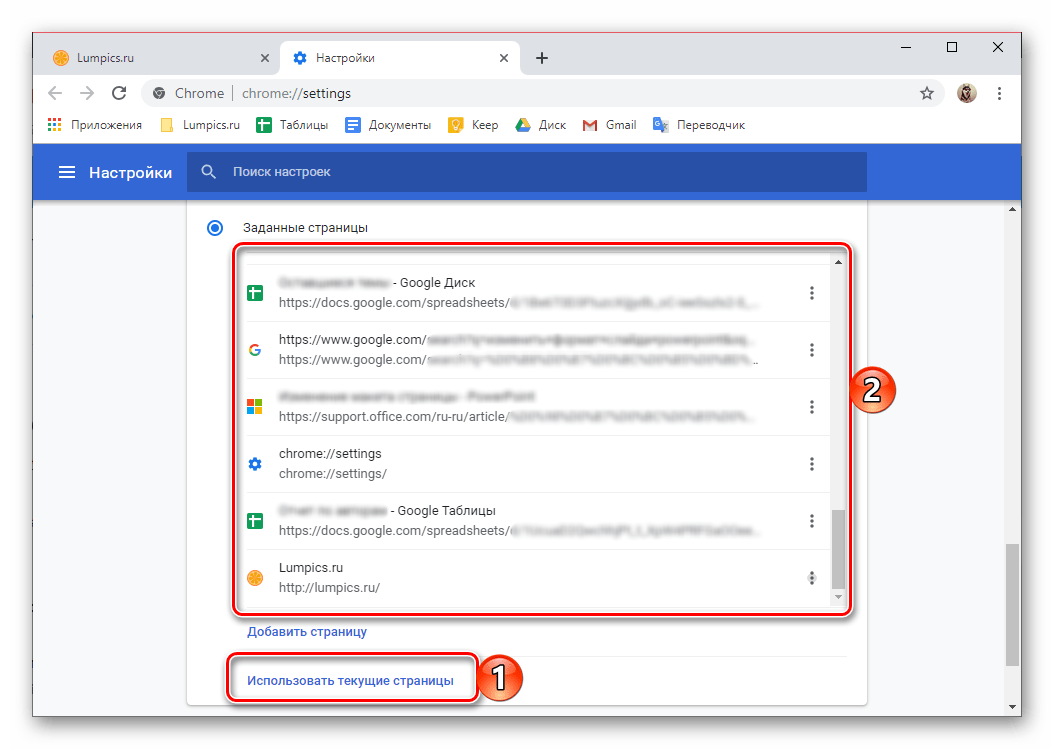Open more actions for Google Диск entry

[x=812, y=293]
